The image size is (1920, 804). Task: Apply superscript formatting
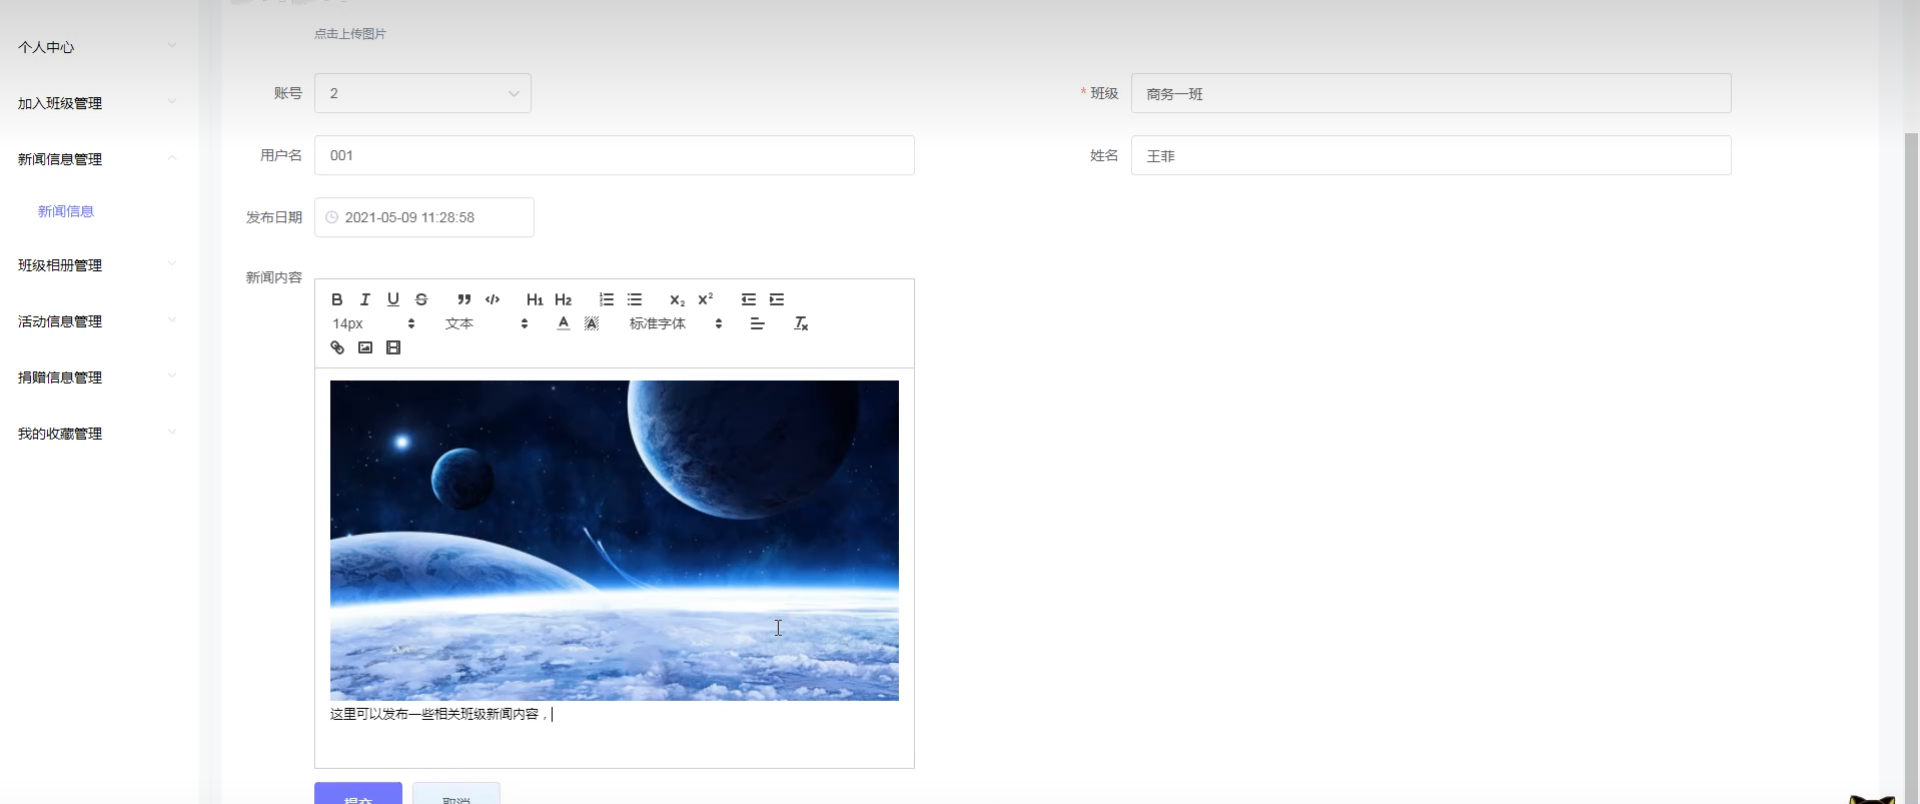coord(705,299)
